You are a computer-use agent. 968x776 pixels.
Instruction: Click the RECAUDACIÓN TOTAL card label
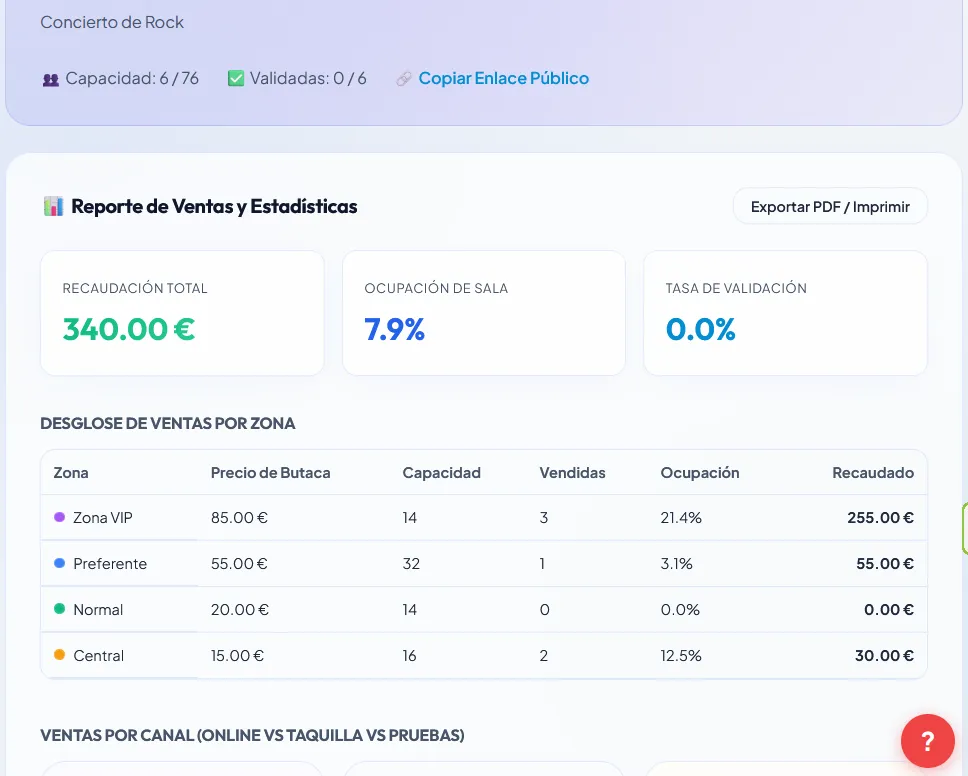135,288
